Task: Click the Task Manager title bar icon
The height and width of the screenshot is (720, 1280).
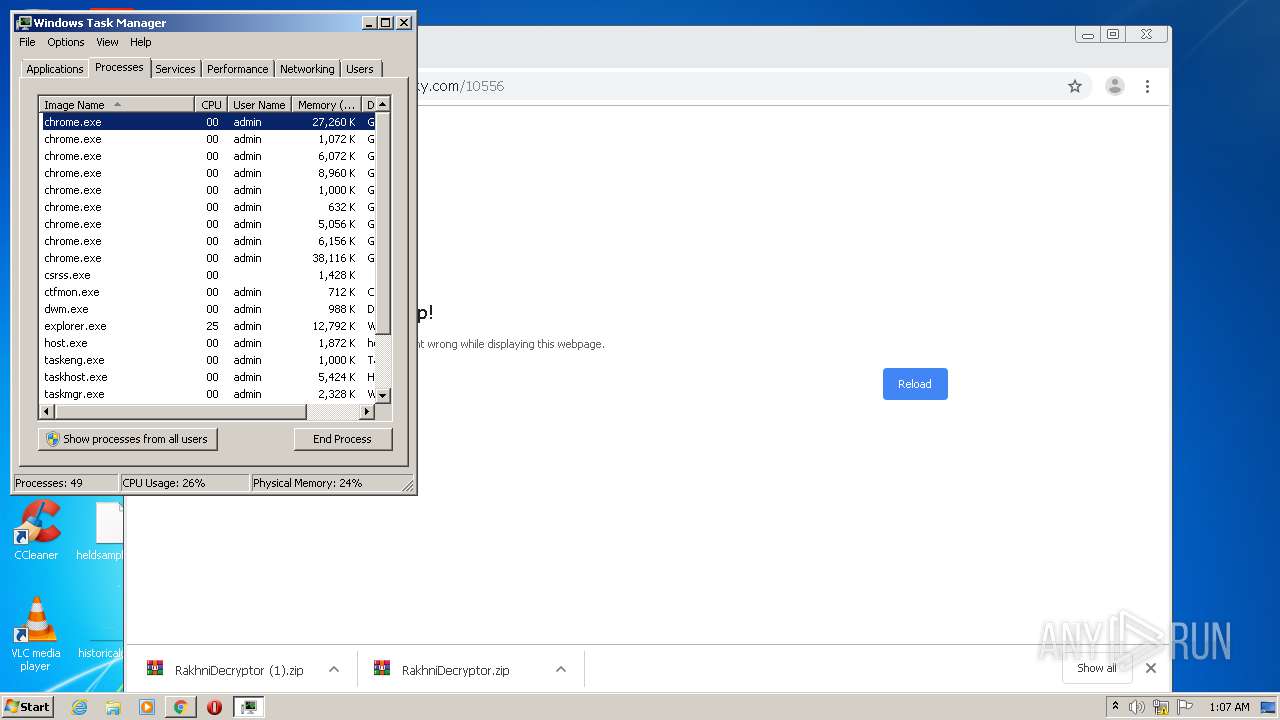Action: (x=24, y=22)
